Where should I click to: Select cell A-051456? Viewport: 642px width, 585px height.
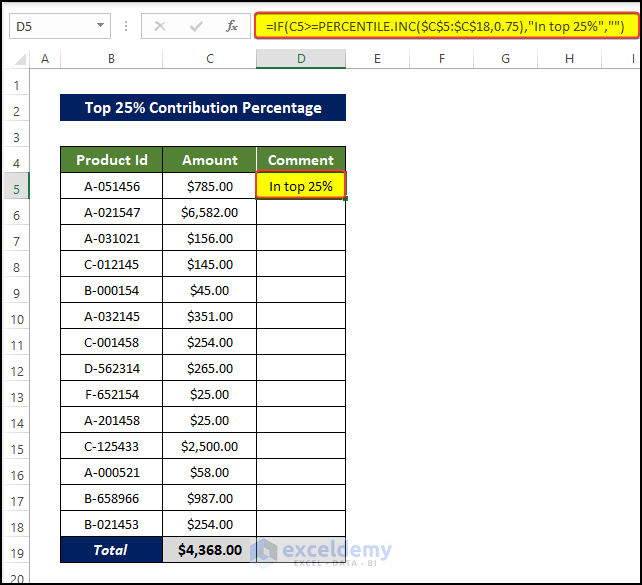pos(111,186)
